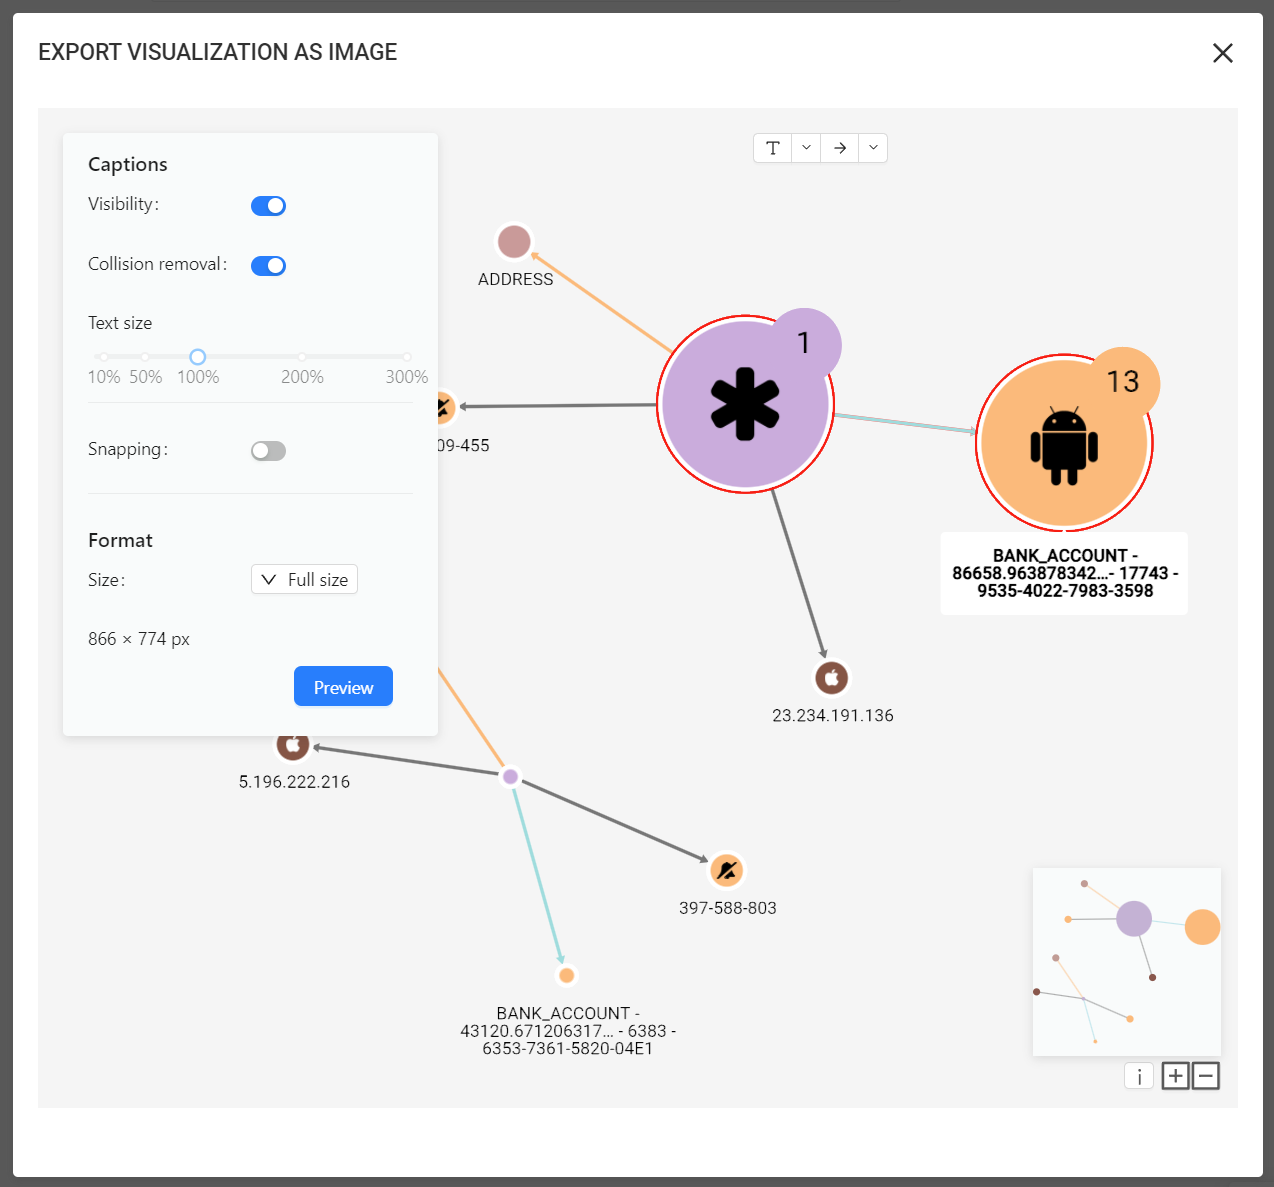The height and width of the screenshot is (1187, 1274).
Task: Select the purple asterisk node
Action: point(745,404)
